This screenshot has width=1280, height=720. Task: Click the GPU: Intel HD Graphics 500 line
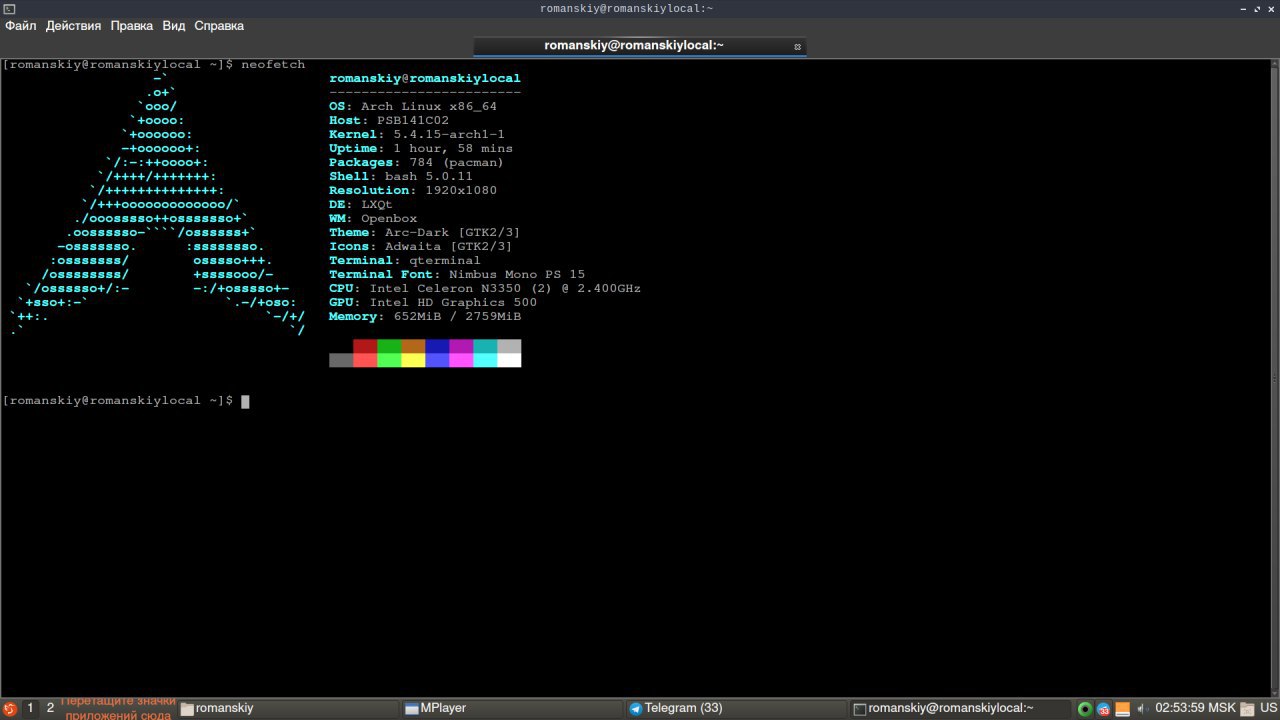click(433, 302)
